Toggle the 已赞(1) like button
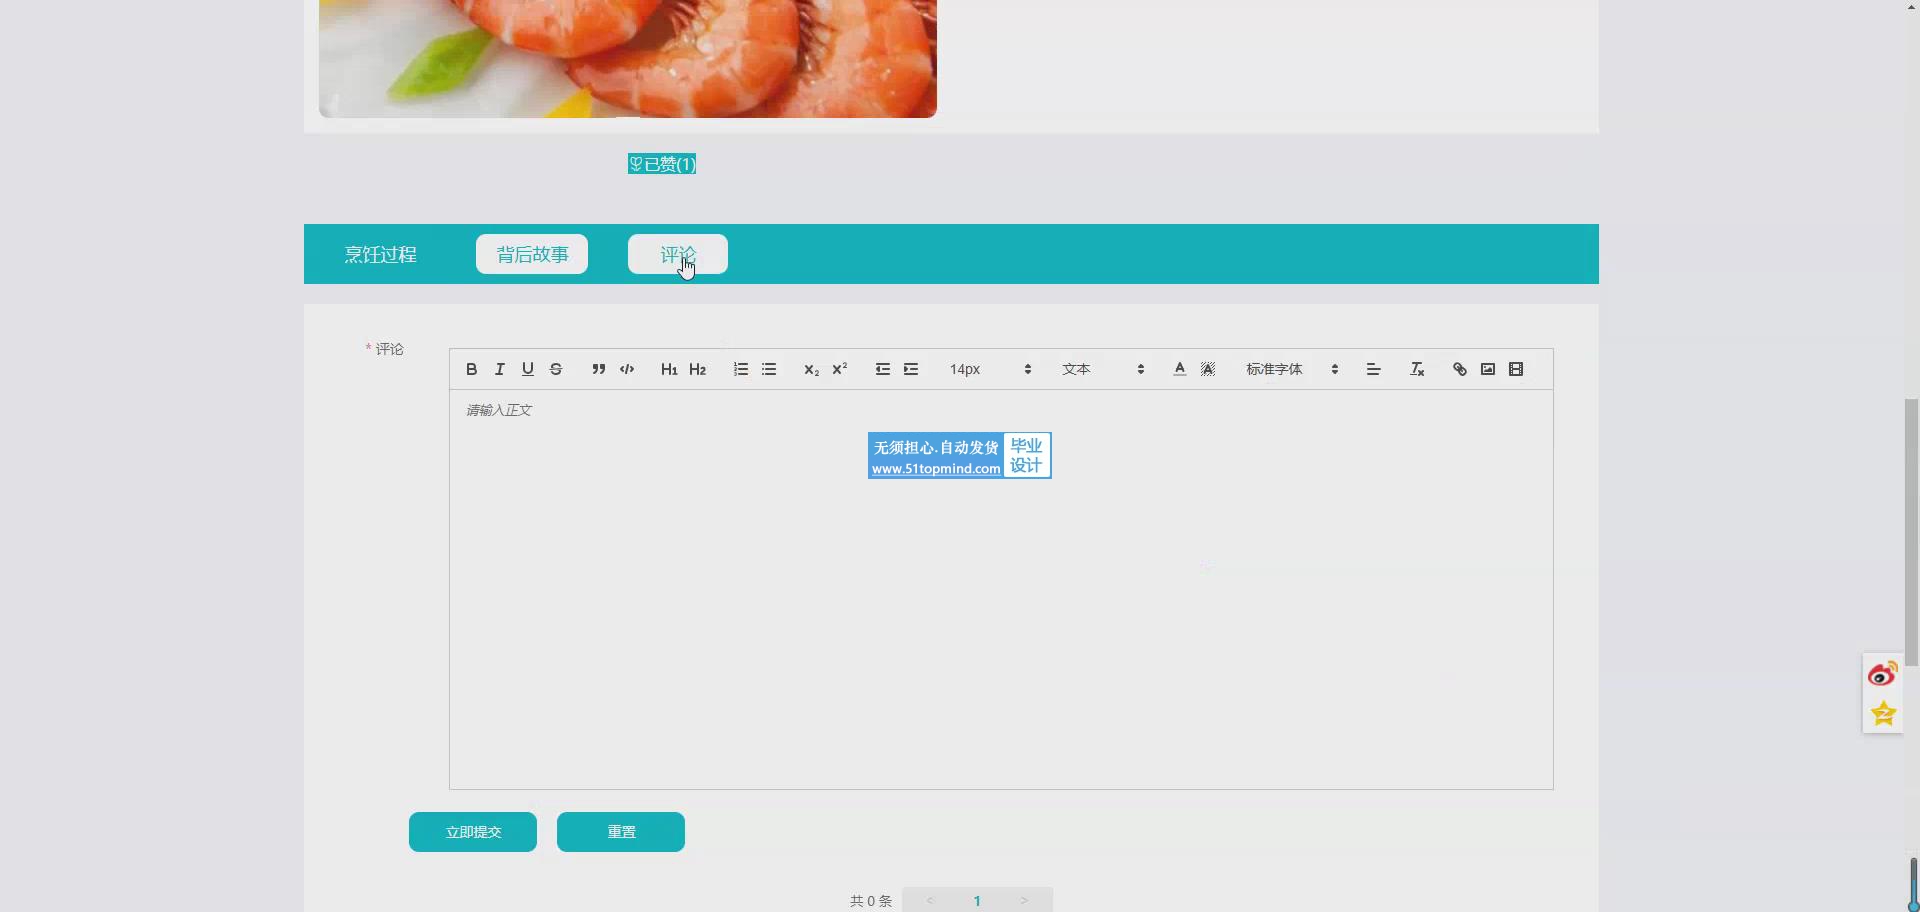 tap(662, 164)
